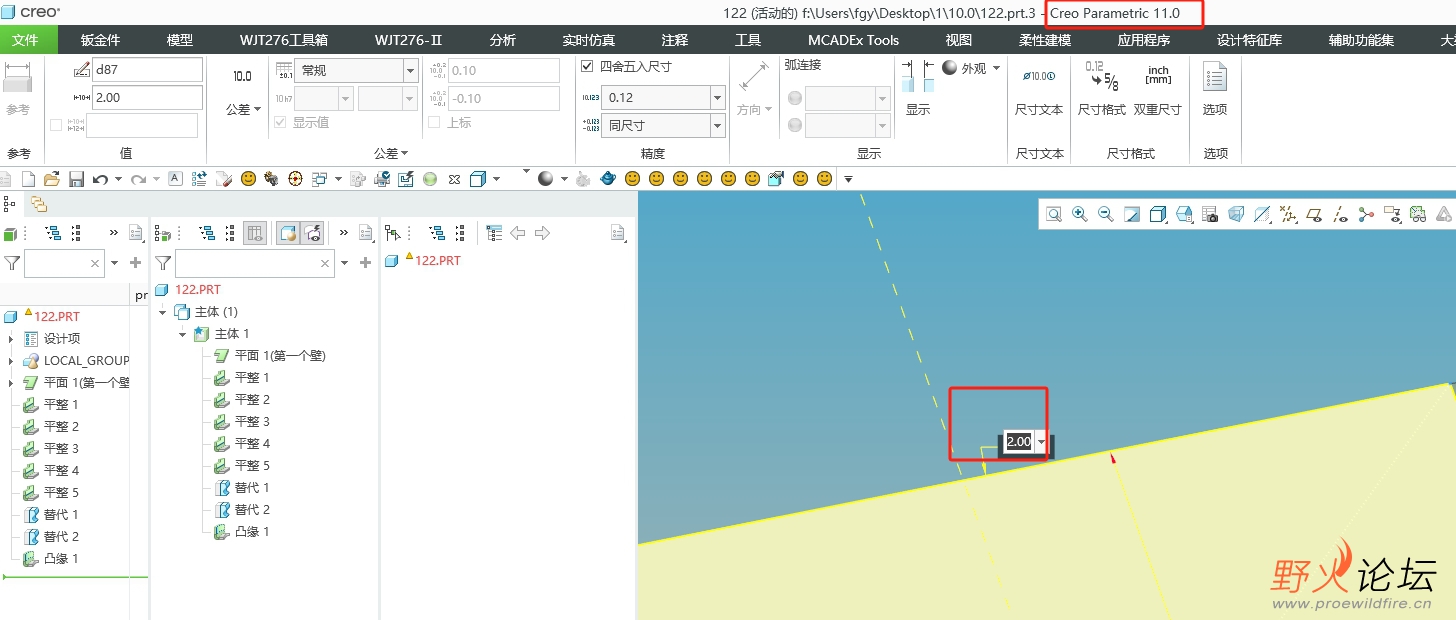
Task: Click the d87 dimension name field
Action: point(147,70)
